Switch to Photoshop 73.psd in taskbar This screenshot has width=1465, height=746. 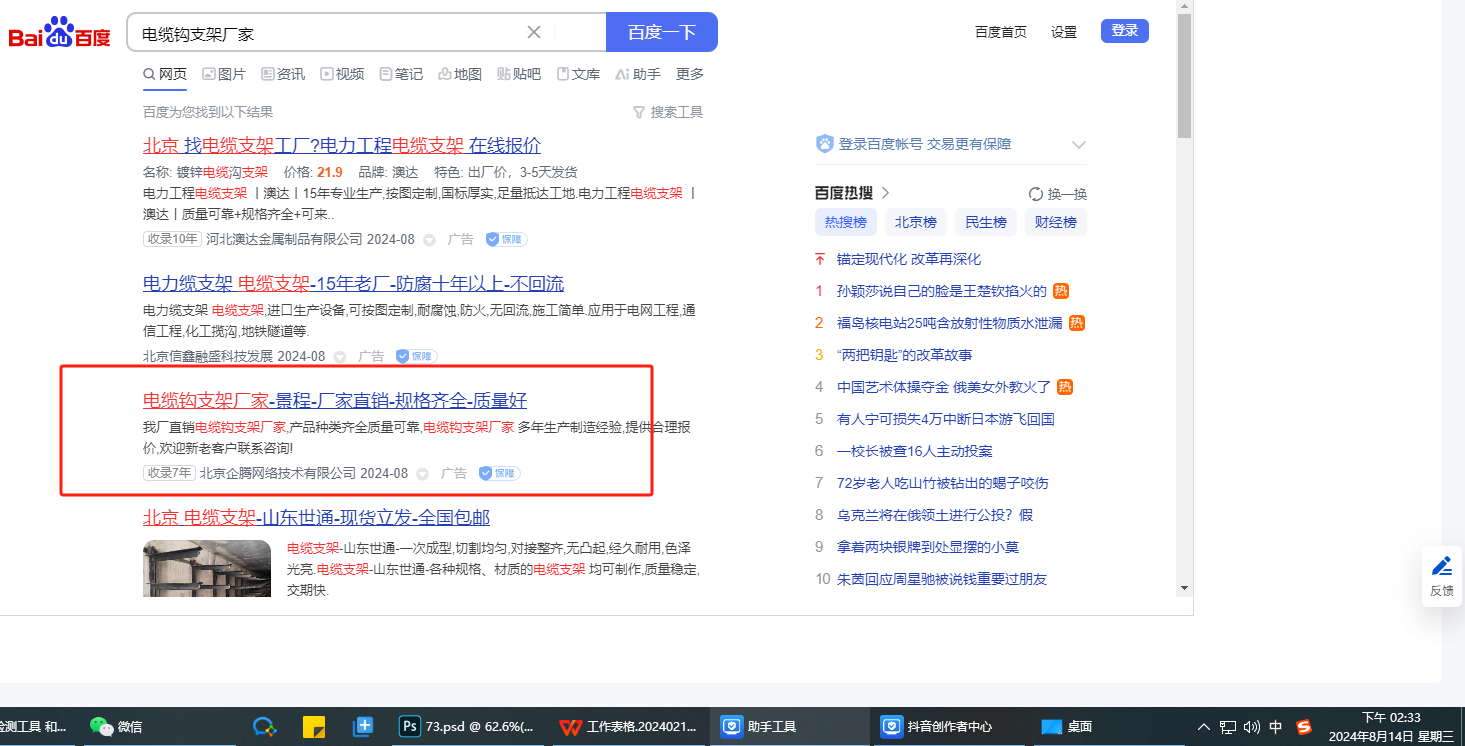467,727
